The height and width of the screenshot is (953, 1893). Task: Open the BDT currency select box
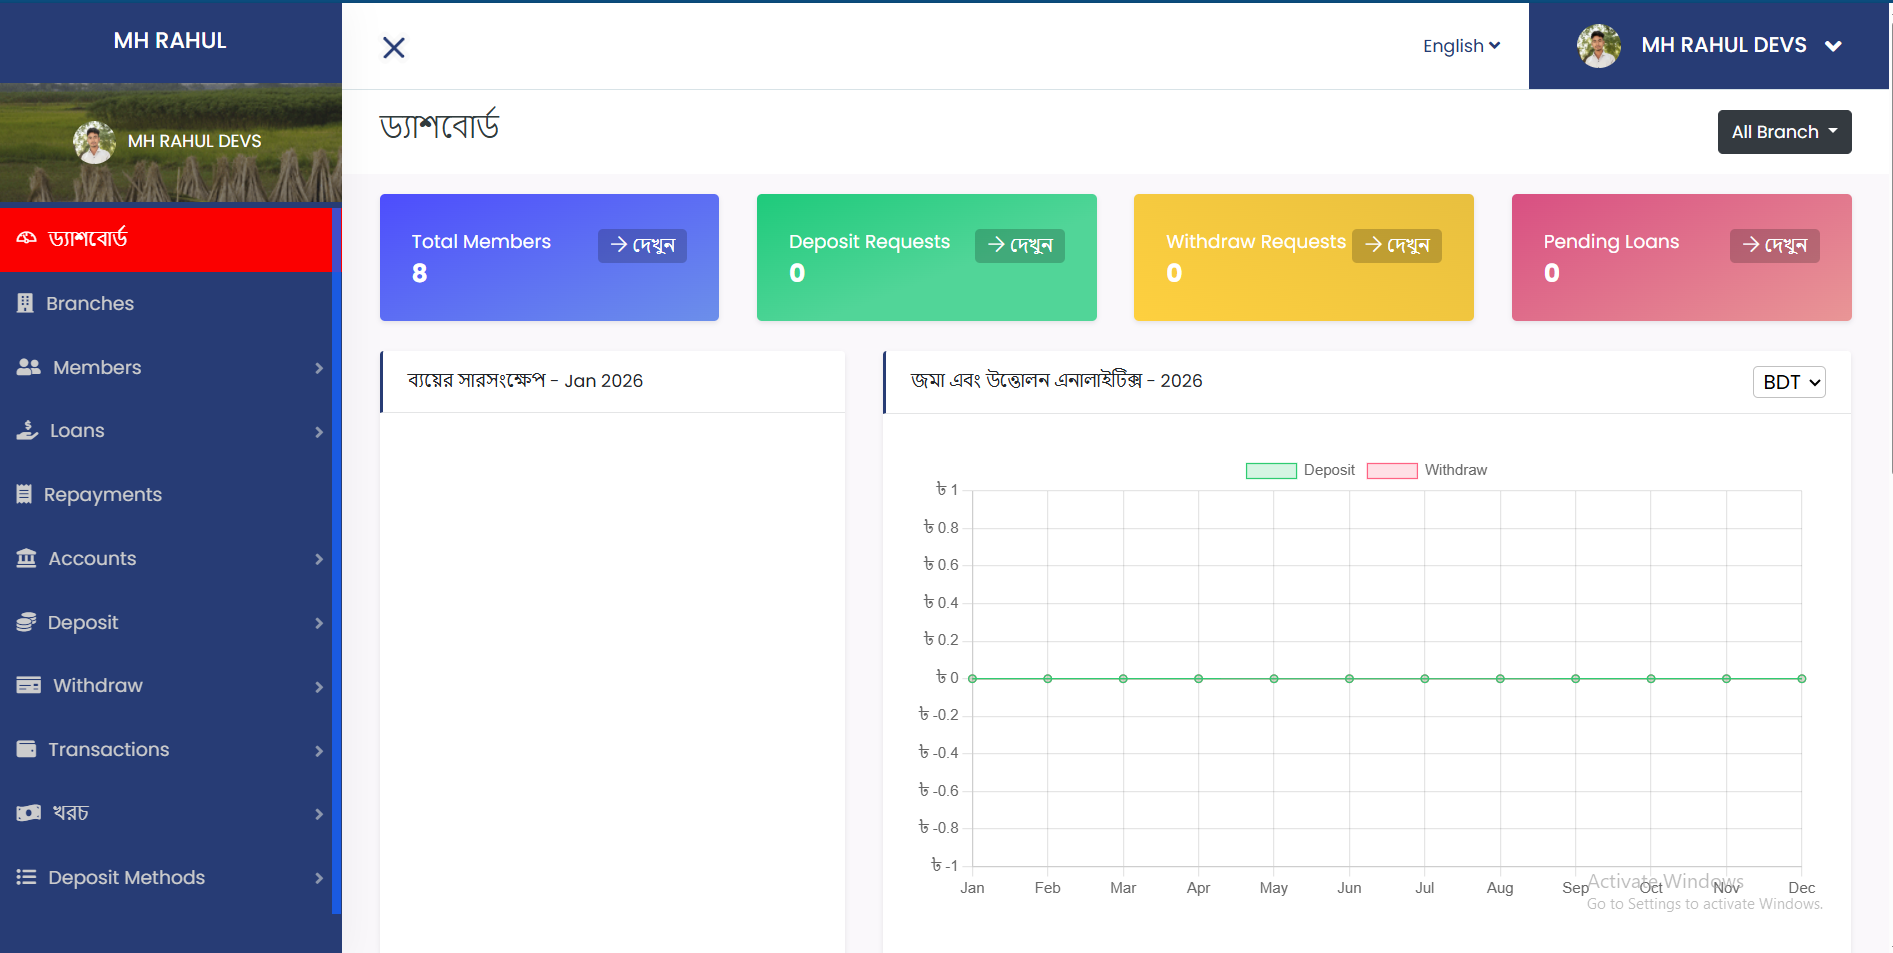pyautogui.click(x=1789, y=382)
